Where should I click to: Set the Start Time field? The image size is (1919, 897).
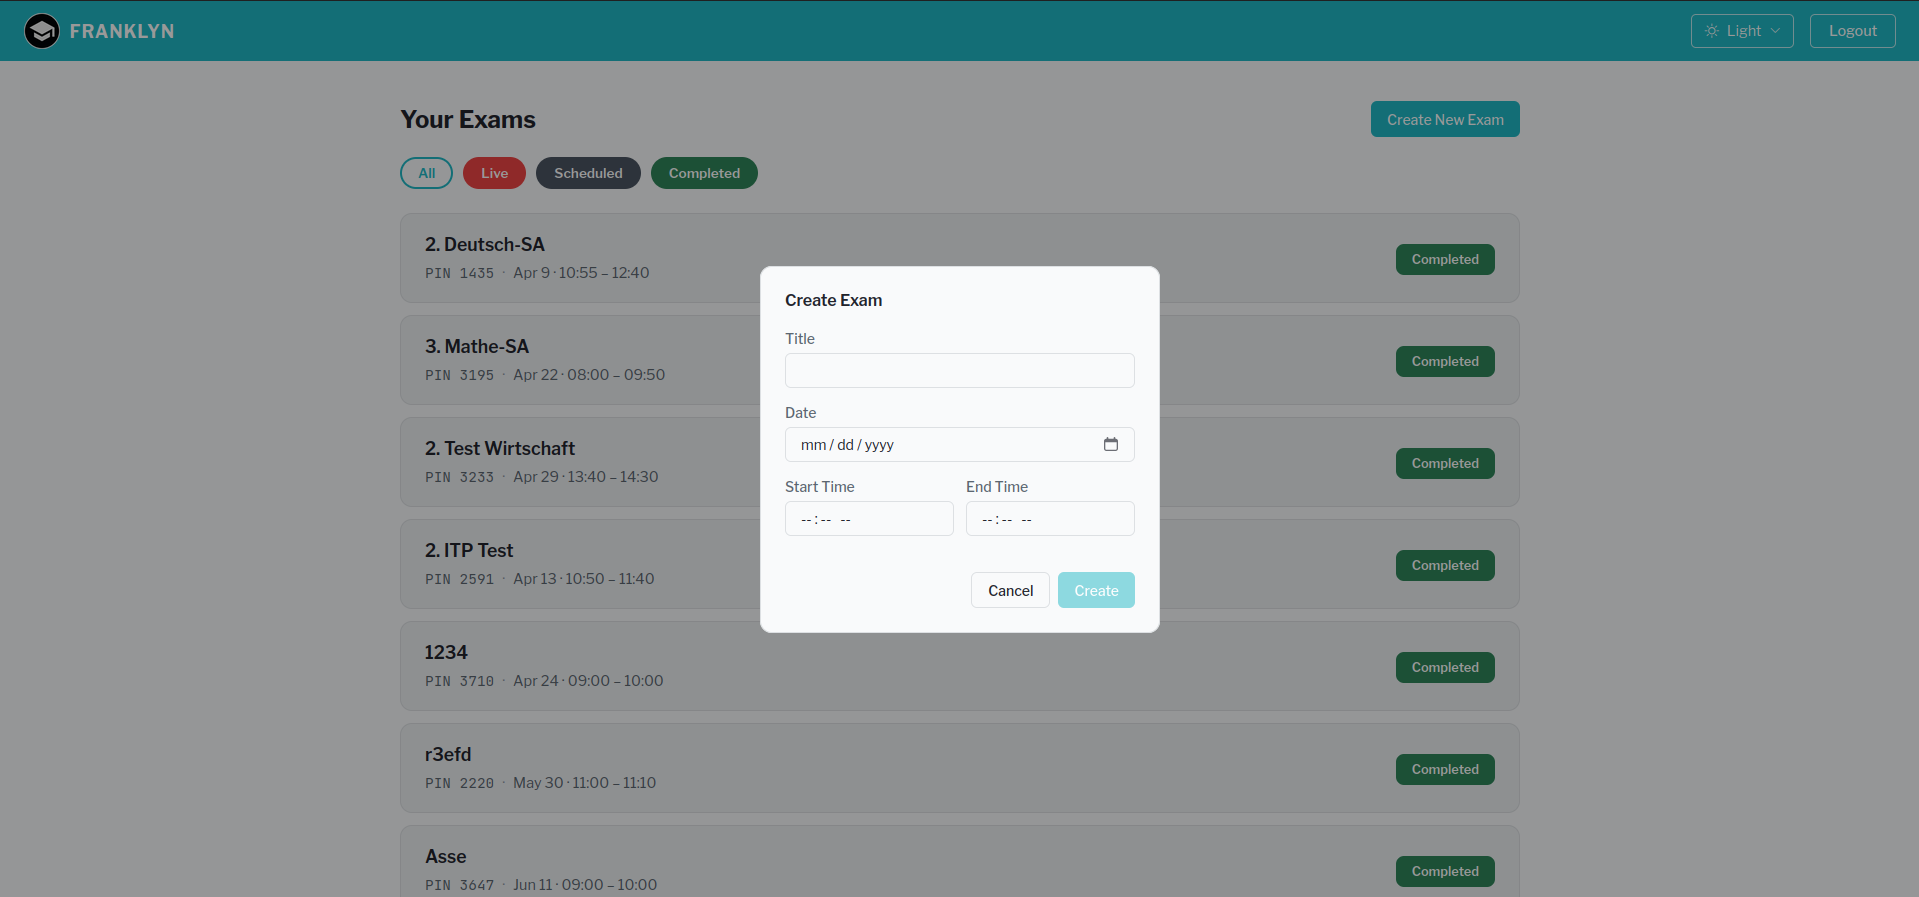(869, 518)
